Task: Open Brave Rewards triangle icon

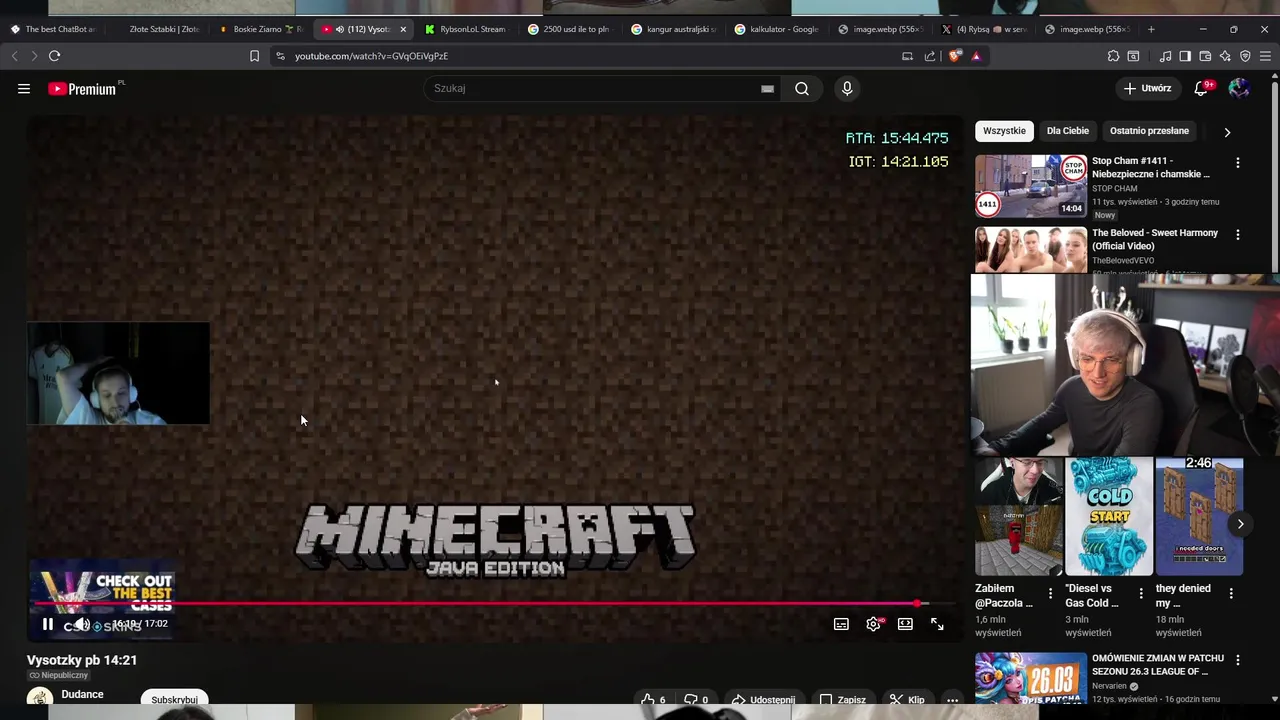Action: (x=976, y=56)
